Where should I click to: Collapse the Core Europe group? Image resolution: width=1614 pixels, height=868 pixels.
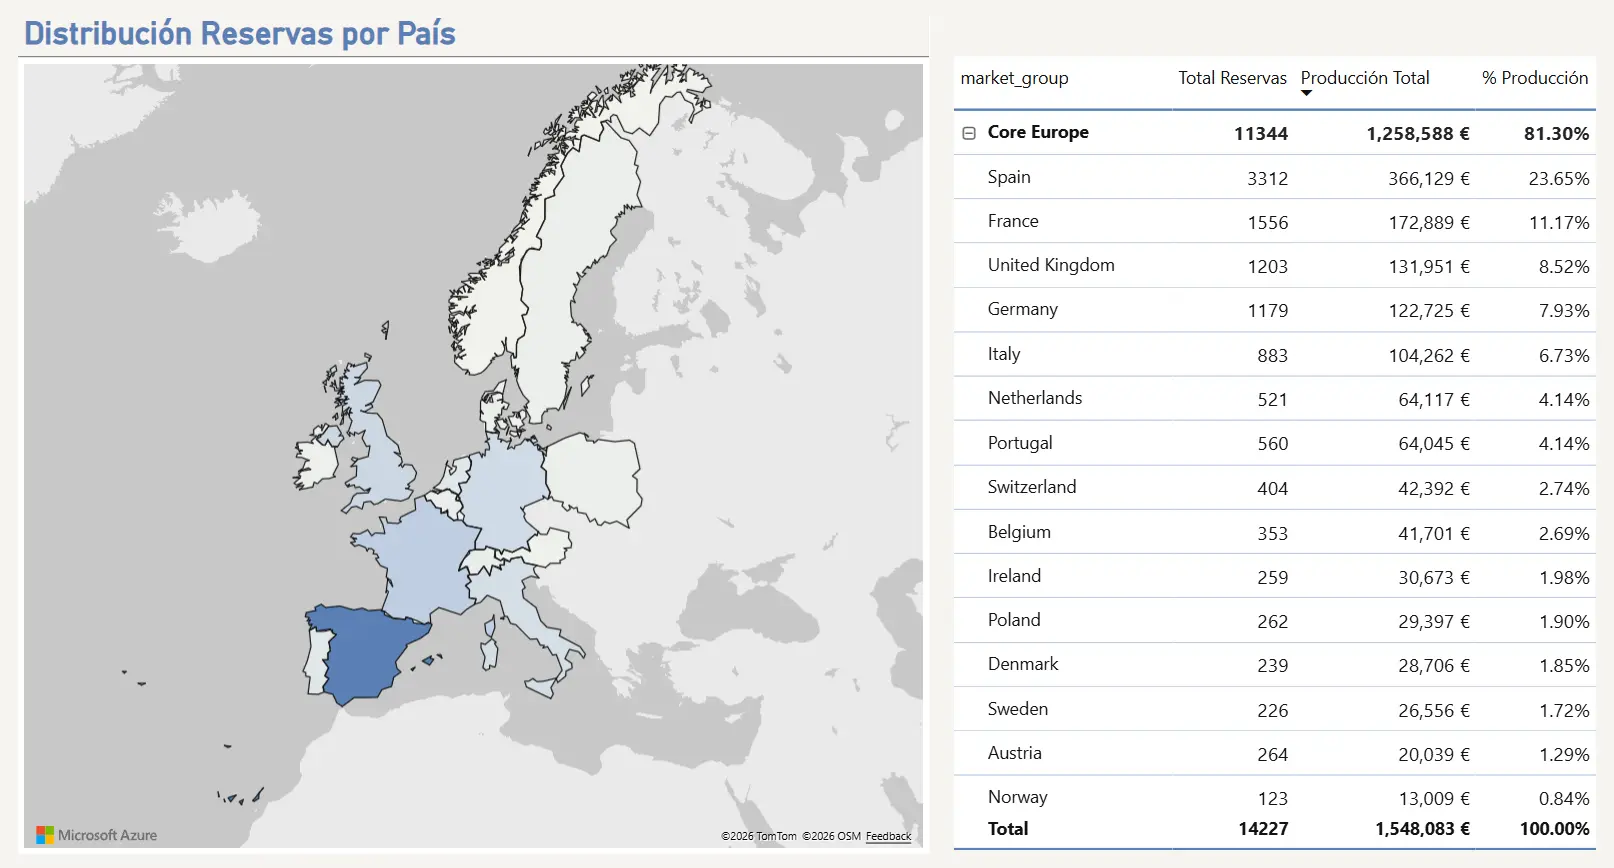(968, 133)
